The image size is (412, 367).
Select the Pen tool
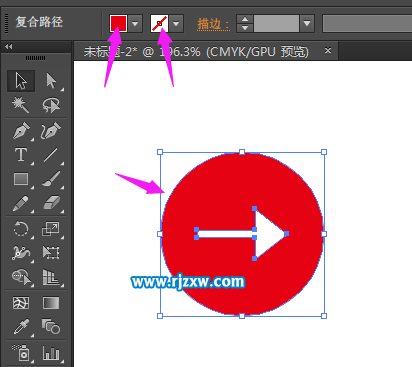tap(21, 131)
